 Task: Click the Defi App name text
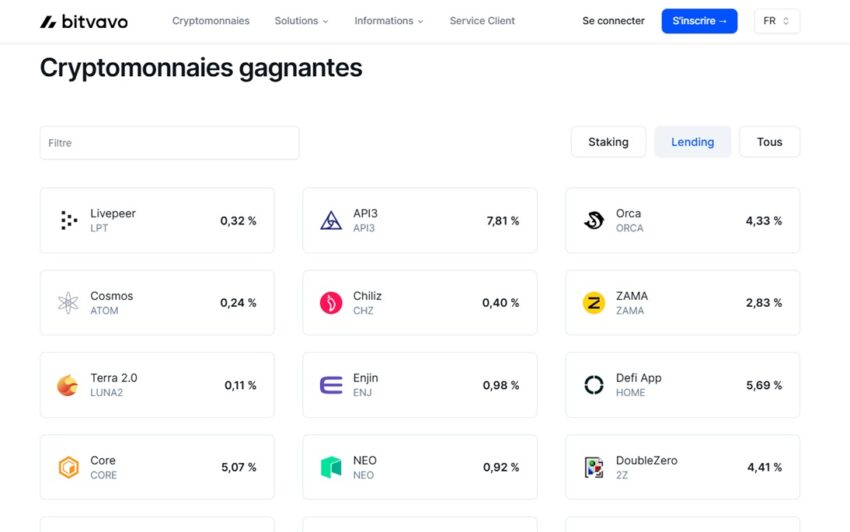[639, 377]
